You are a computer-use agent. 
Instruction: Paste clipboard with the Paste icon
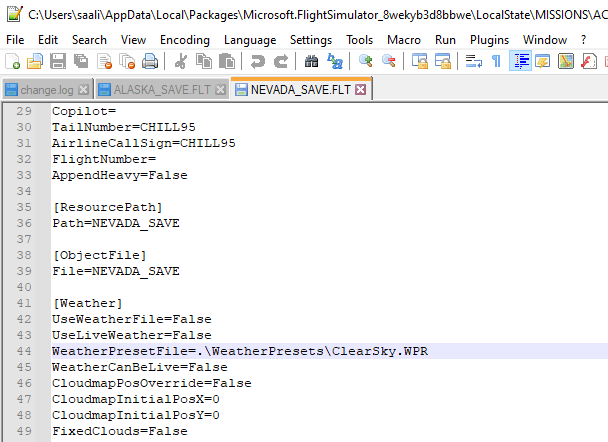pyautogui.click(x=227, y=61)
